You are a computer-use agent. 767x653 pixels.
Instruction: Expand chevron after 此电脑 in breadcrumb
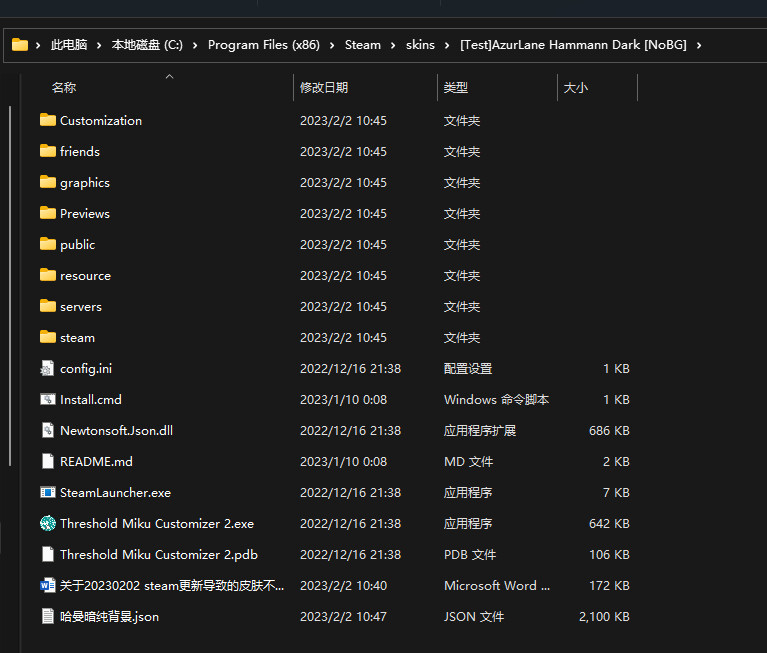click(x=99, y=45)
